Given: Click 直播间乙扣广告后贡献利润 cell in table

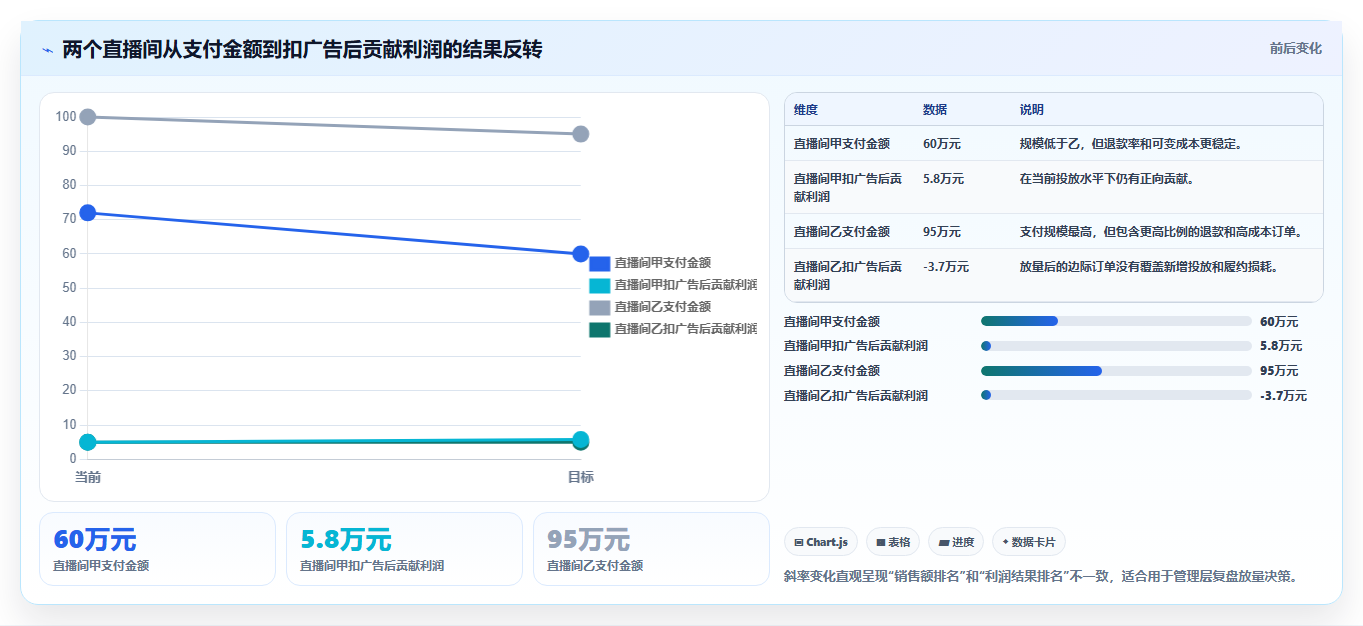Looking at the screenshot, I should pos(848,276).
